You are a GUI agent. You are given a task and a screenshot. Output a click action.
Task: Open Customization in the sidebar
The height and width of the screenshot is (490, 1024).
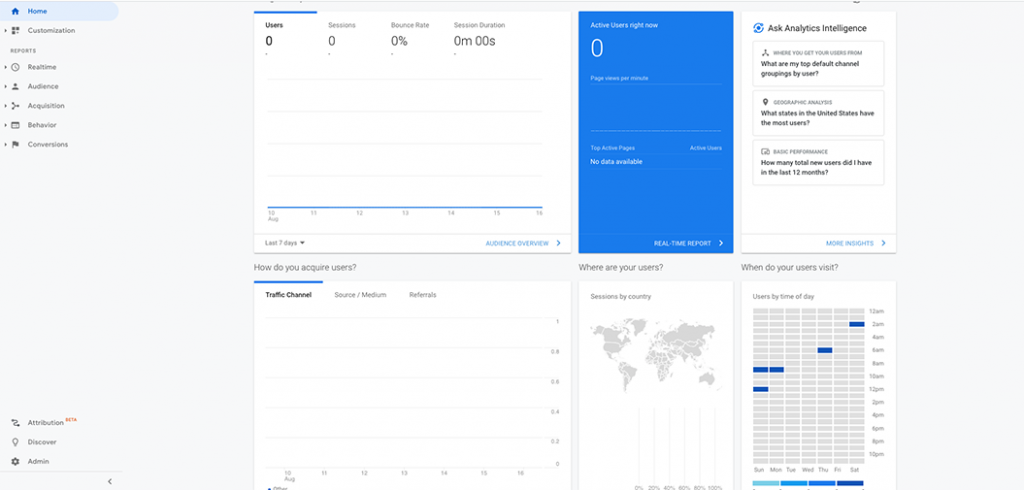click(51, 30)
